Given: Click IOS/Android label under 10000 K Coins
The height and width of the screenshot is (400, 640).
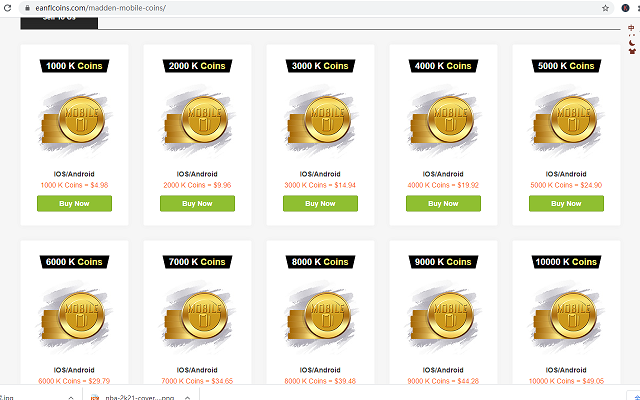Looking at the screenshot, I should (566, 370).
